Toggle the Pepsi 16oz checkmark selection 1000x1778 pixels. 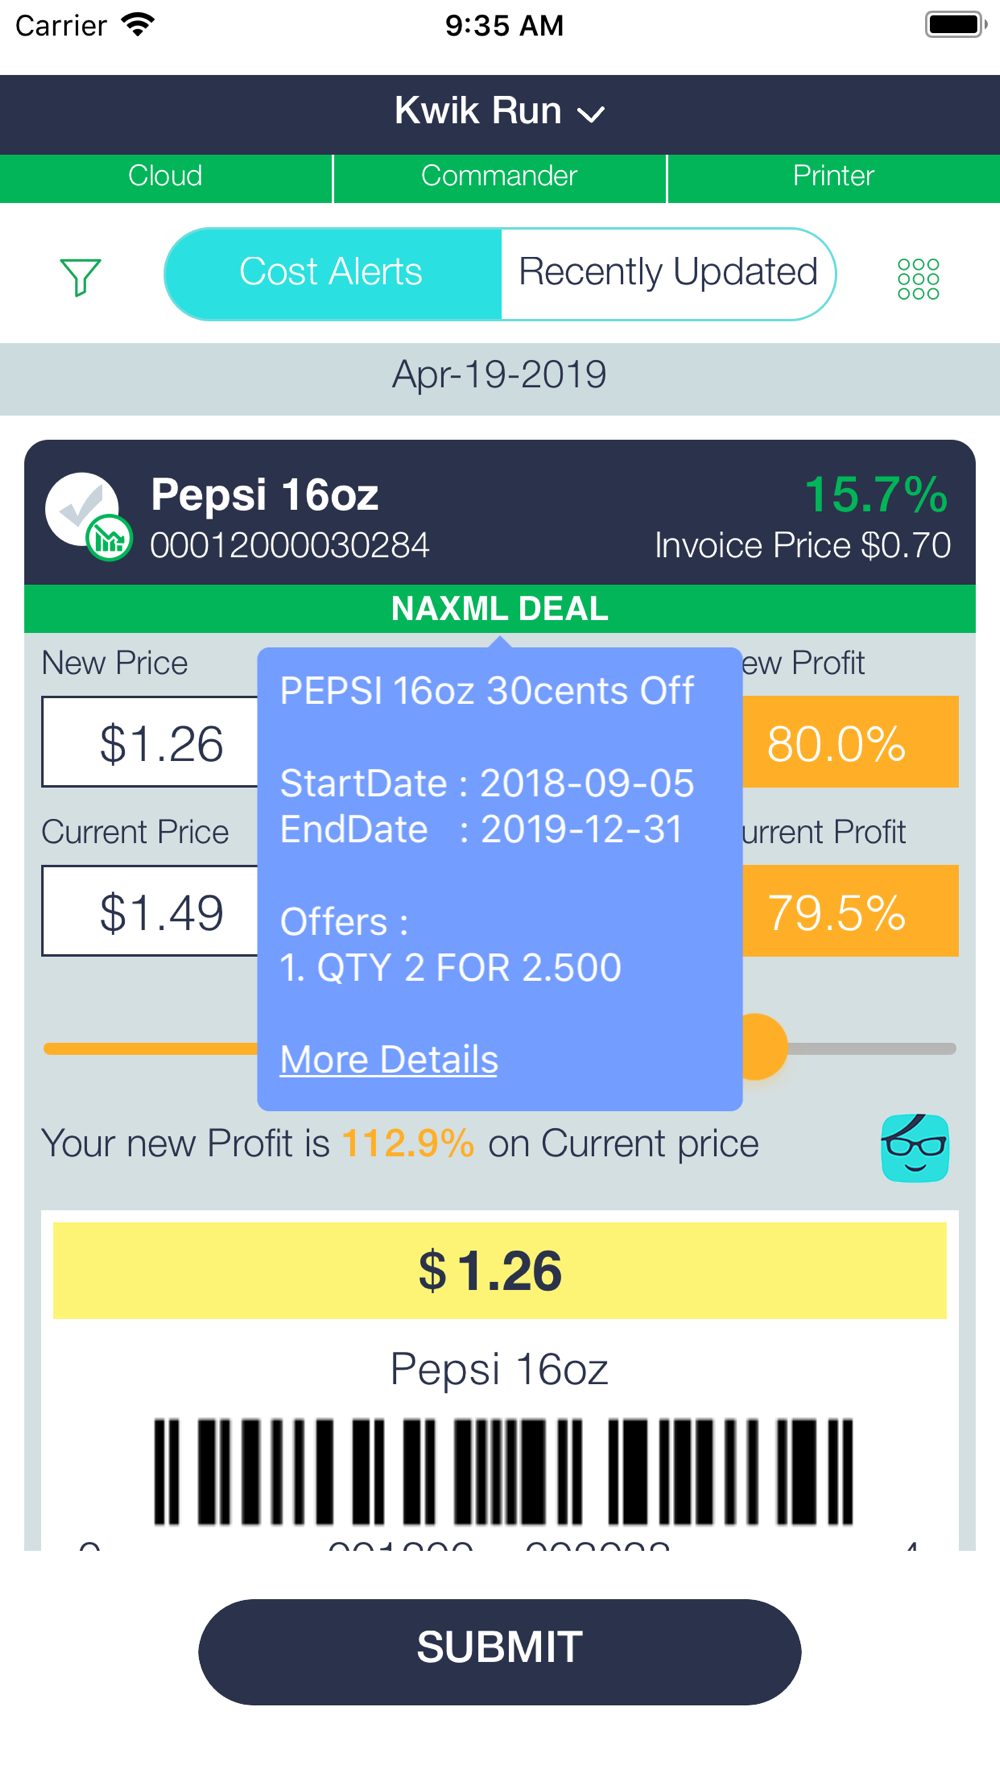(82, 509)
